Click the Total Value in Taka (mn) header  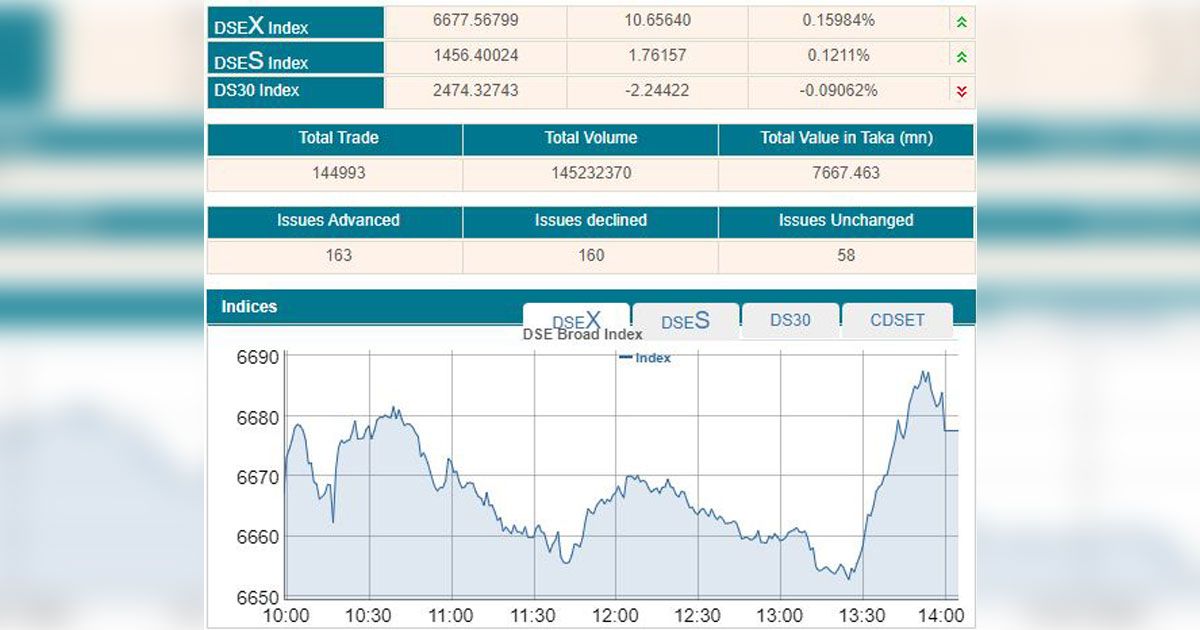click(x=847, y=138)
